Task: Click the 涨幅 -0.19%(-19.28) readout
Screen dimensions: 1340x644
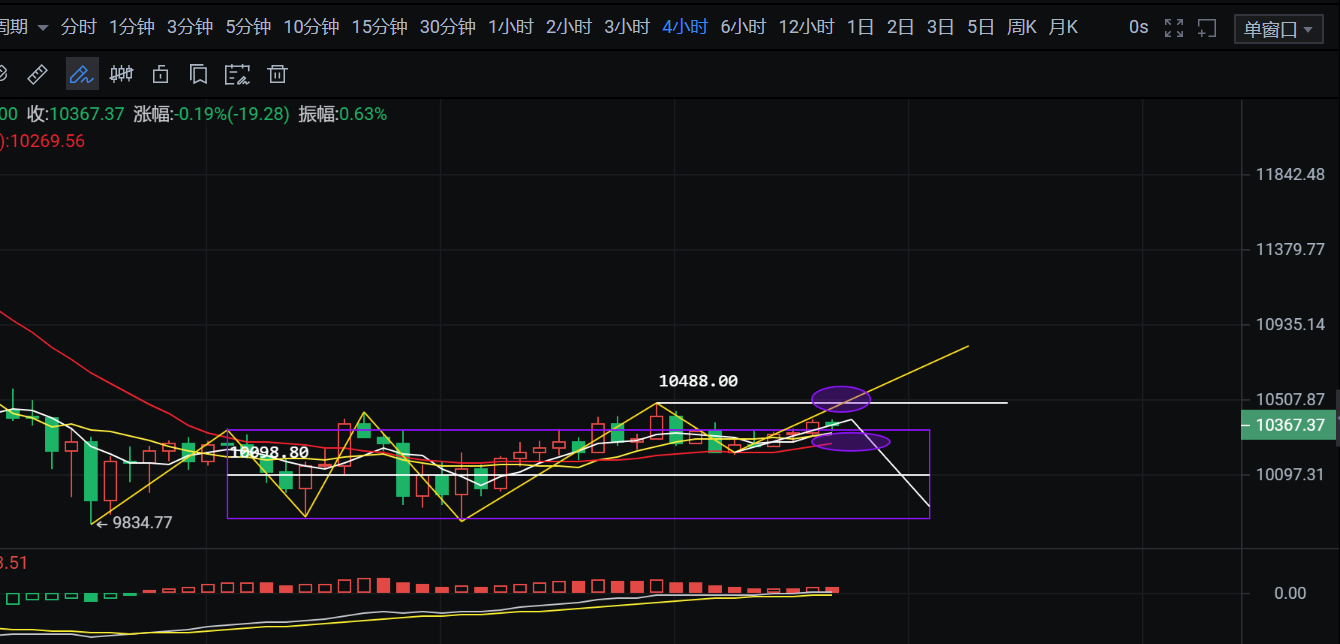Action: 211,114
